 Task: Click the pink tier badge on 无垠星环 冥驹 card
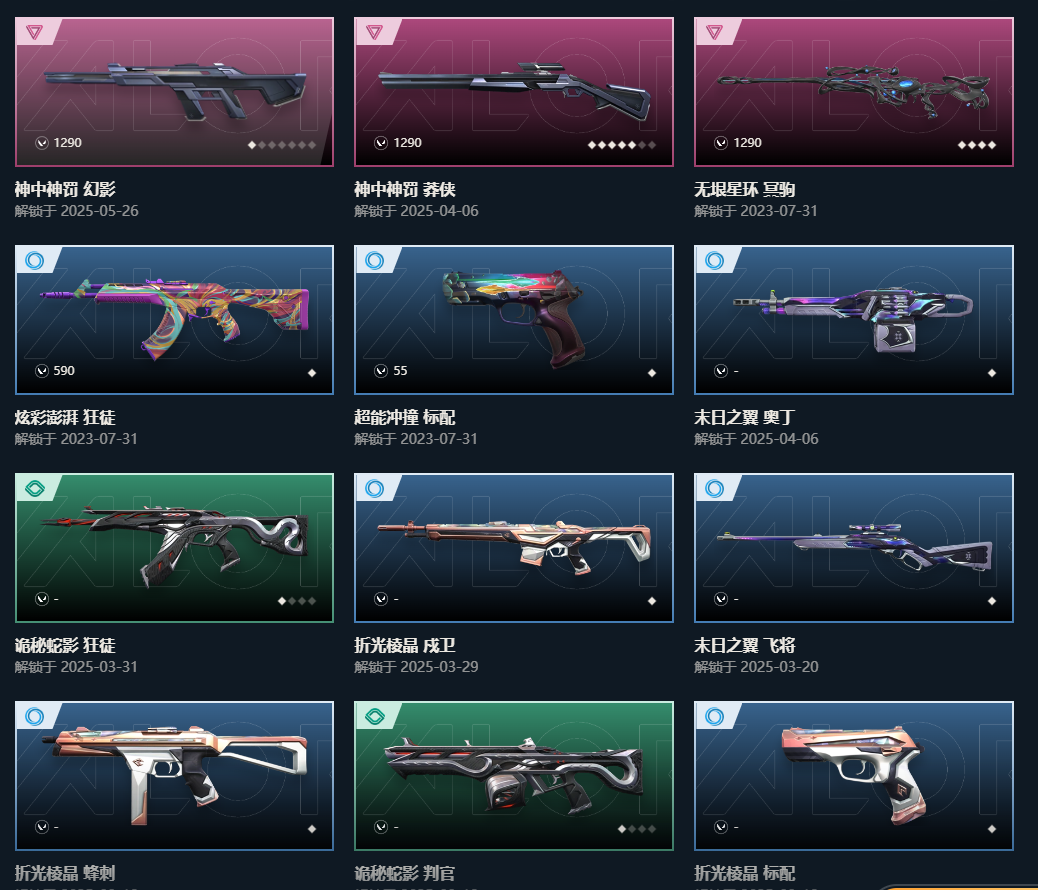tap(714, 32)
